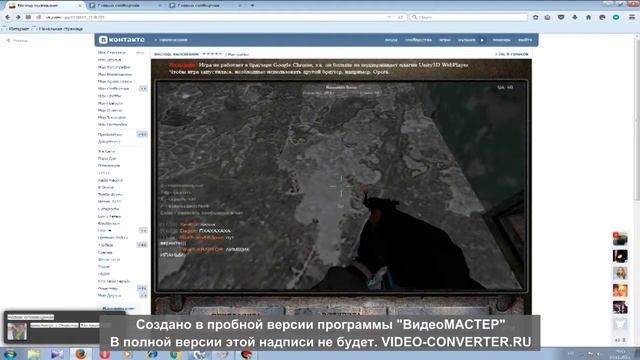640x360 pixels.
Task: Click inside the game viewport
Action: (341, 186)
